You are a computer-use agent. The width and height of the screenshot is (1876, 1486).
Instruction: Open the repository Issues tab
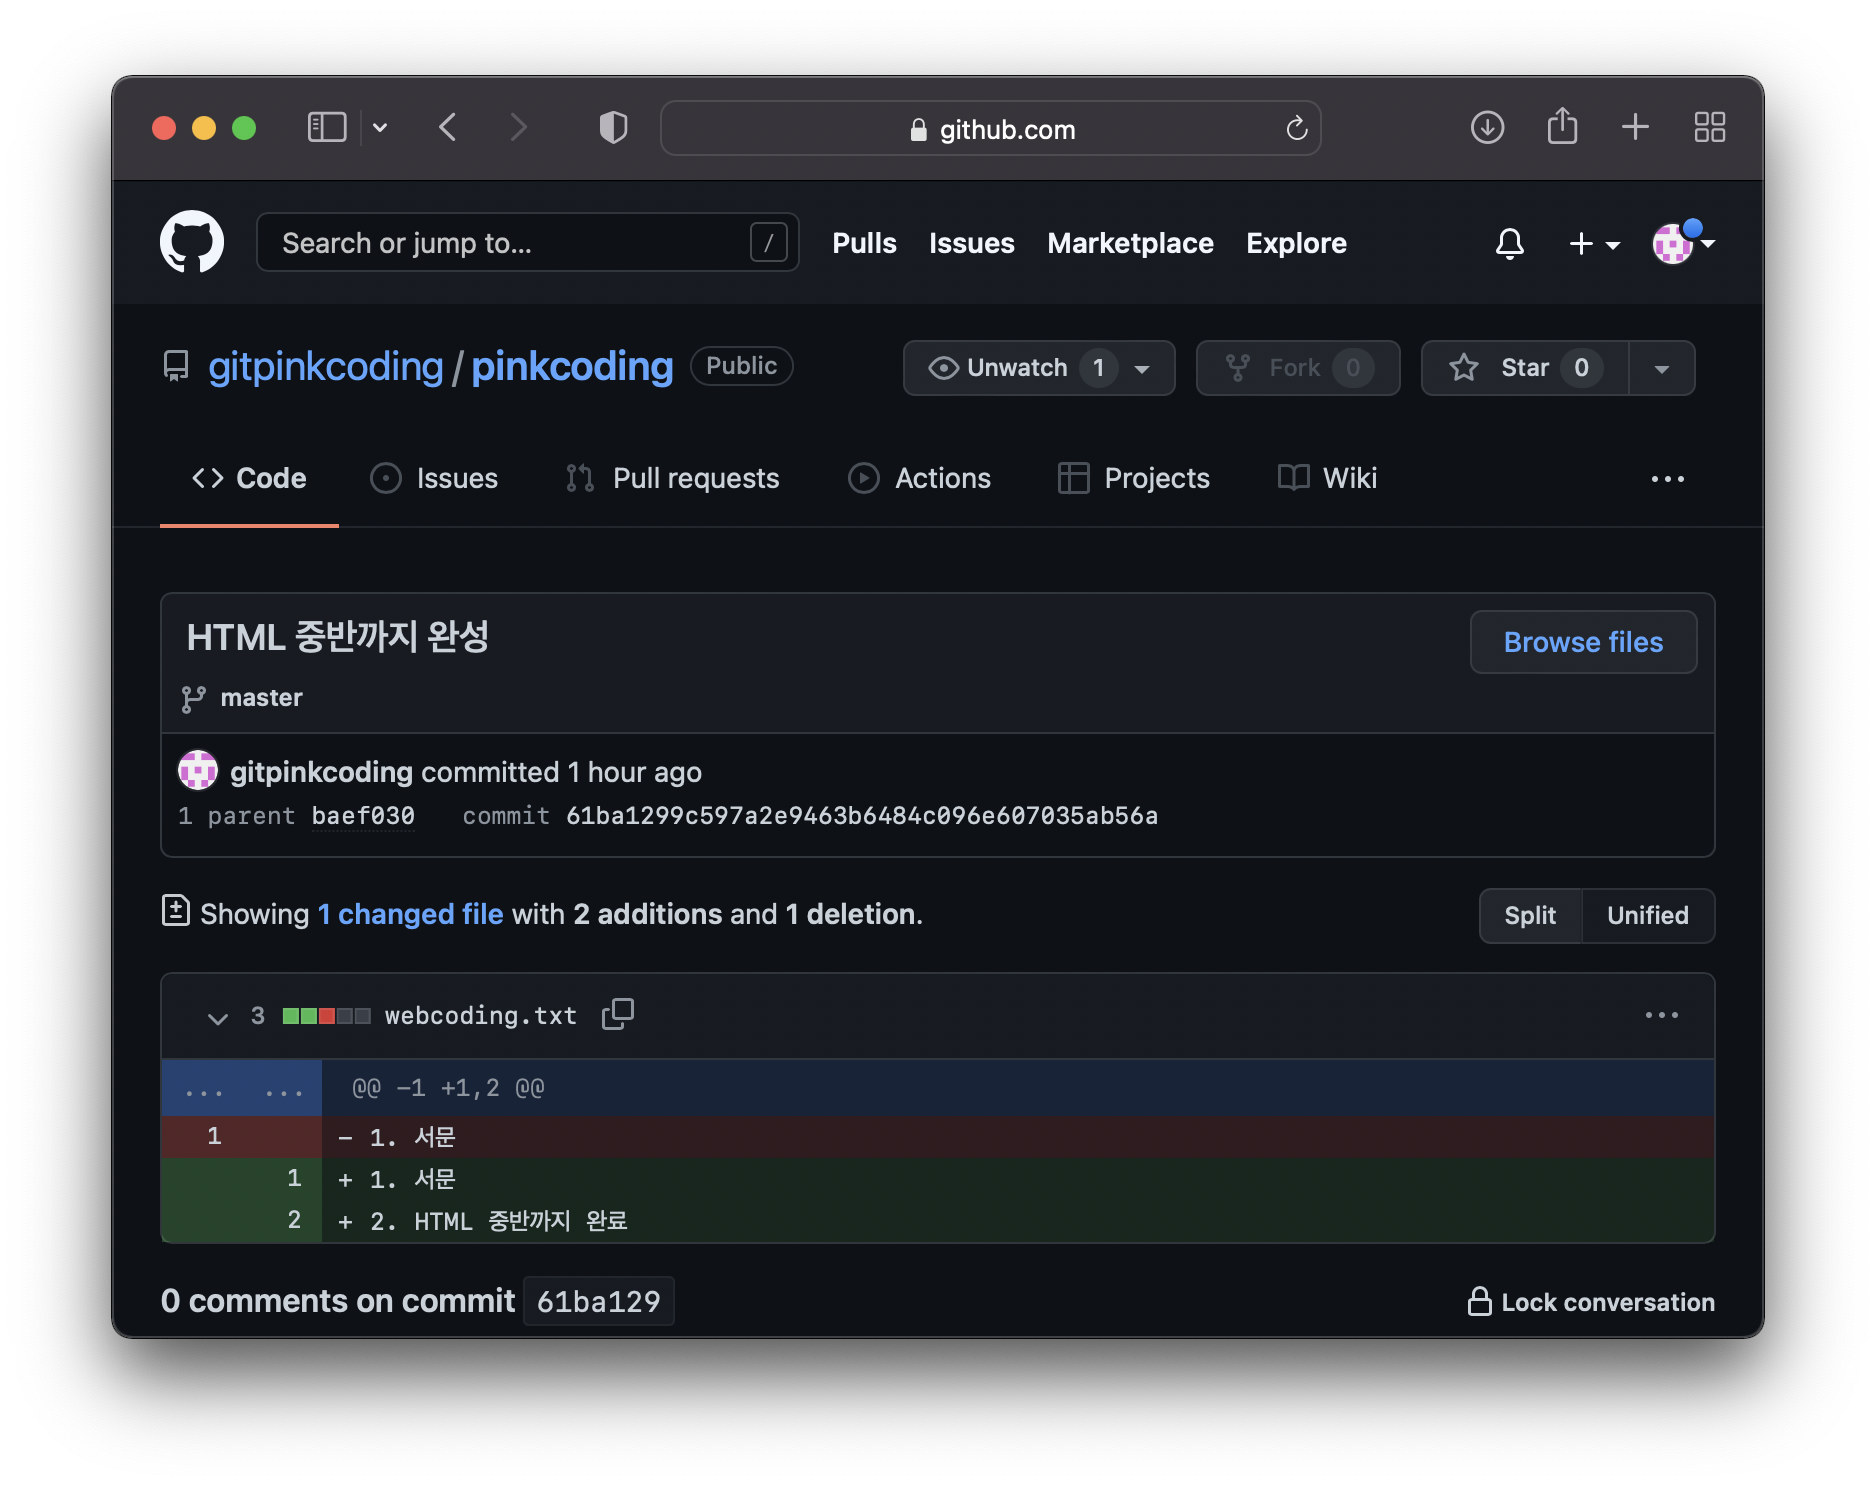click(434, 478)
